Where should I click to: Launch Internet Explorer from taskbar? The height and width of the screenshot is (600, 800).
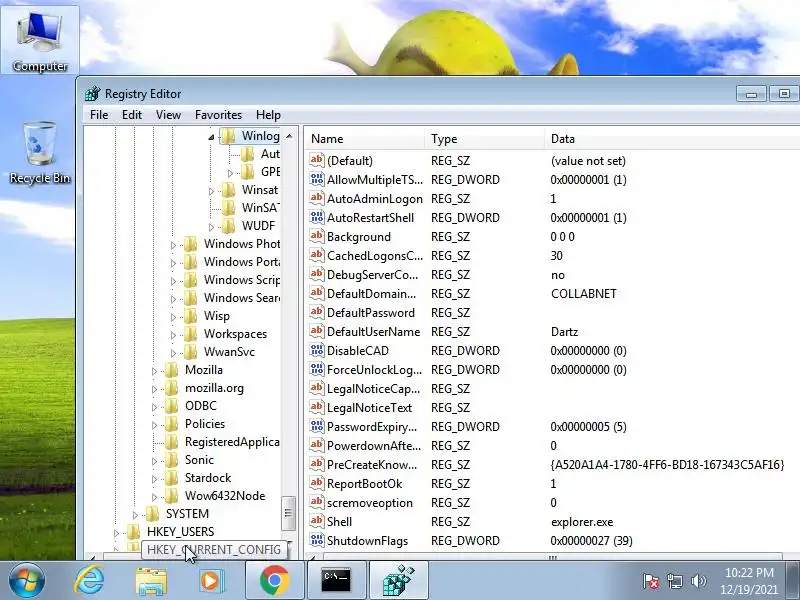[x=89, y=580]
